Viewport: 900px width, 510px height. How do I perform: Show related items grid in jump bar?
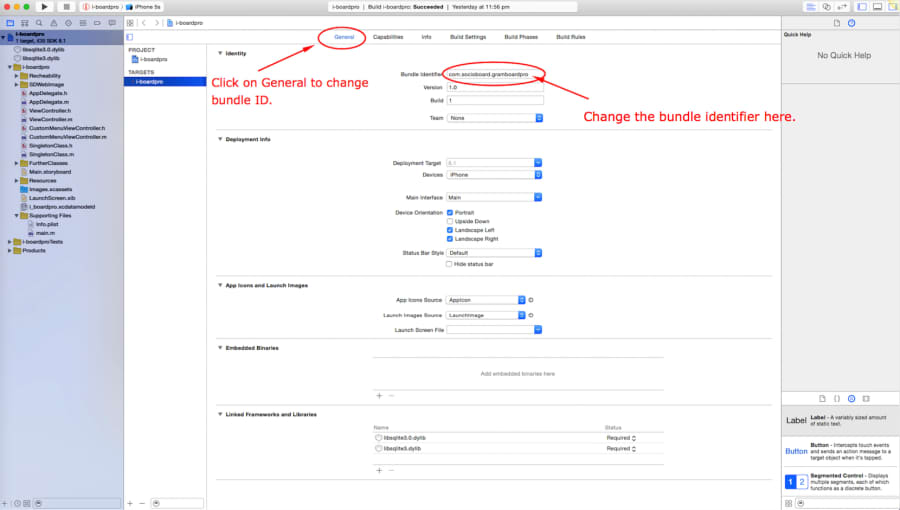[x=130, y=23]
